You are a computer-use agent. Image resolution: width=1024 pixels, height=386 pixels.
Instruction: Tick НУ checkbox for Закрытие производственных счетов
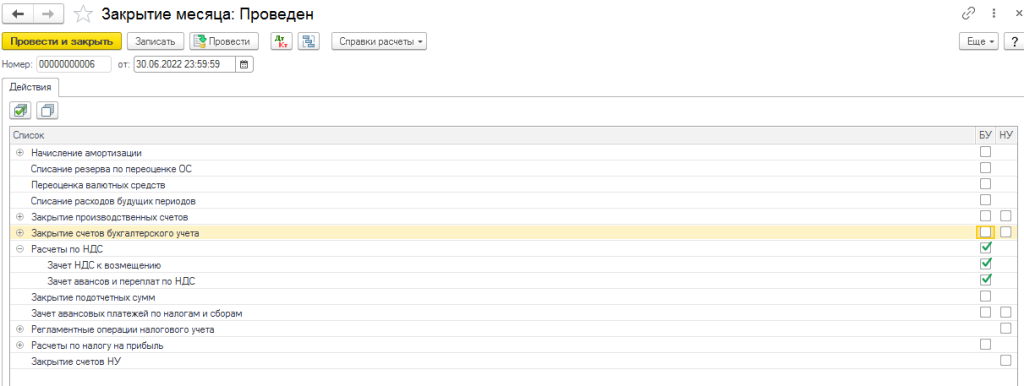tap(1006, 216)
